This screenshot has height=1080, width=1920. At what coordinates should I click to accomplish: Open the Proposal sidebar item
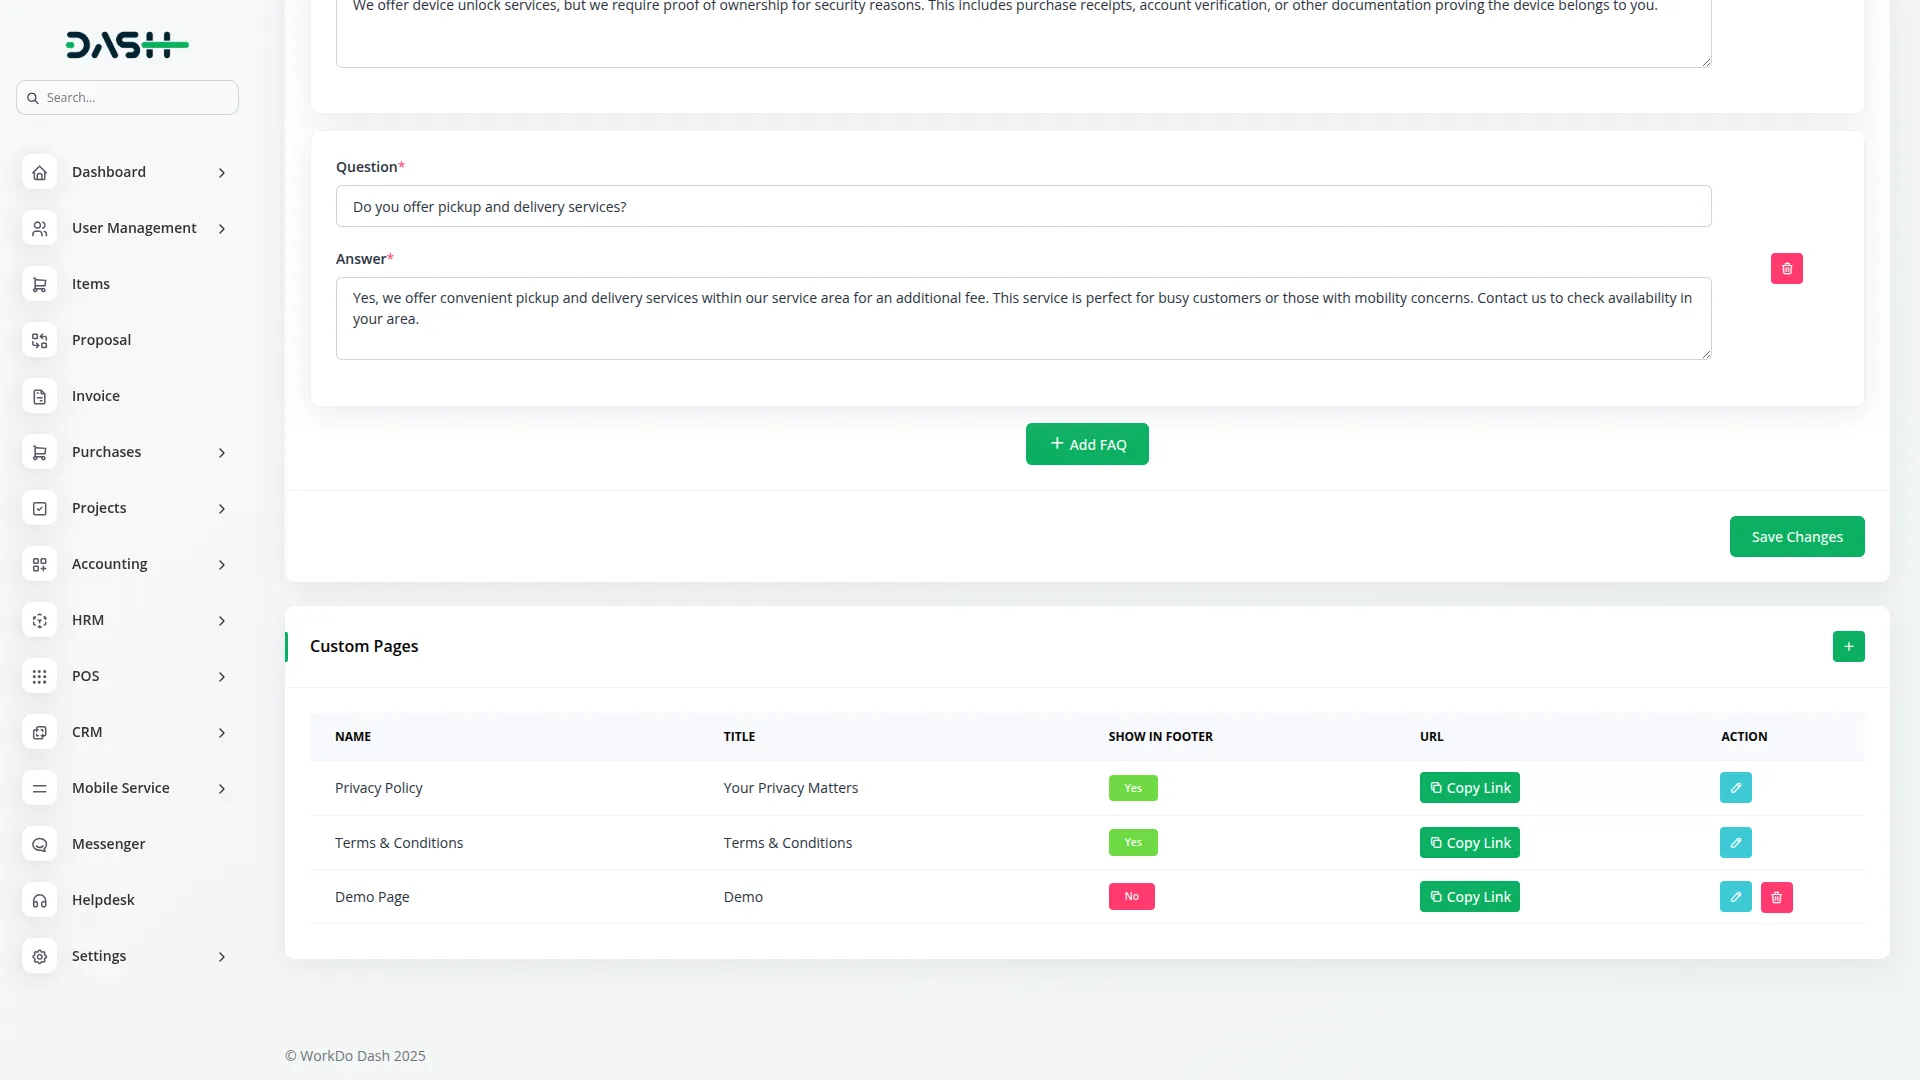coord(100,340)
